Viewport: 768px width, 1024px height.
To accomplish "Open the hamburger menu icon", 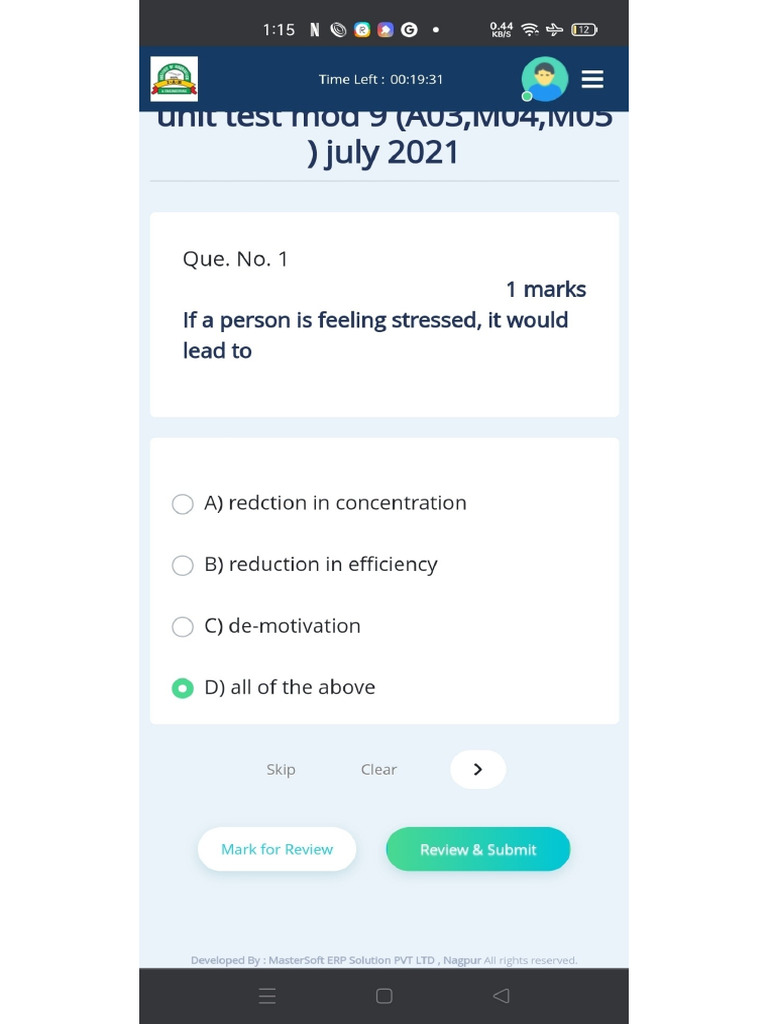I will tap(592, 79).
